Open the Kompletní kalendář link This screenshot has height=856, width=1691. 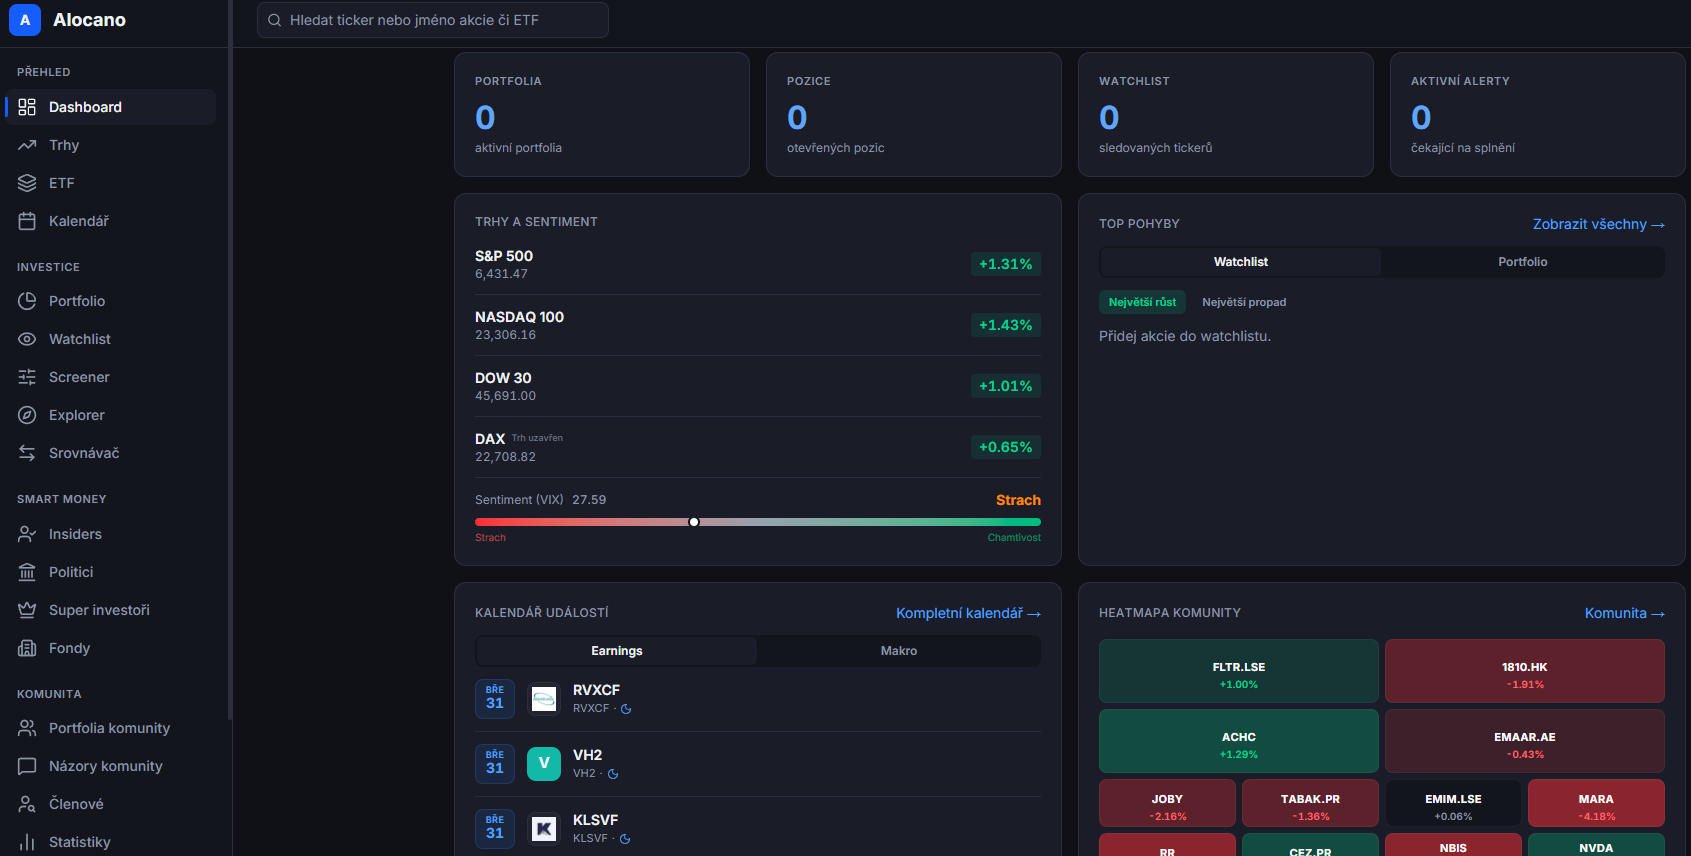(967, 613)
